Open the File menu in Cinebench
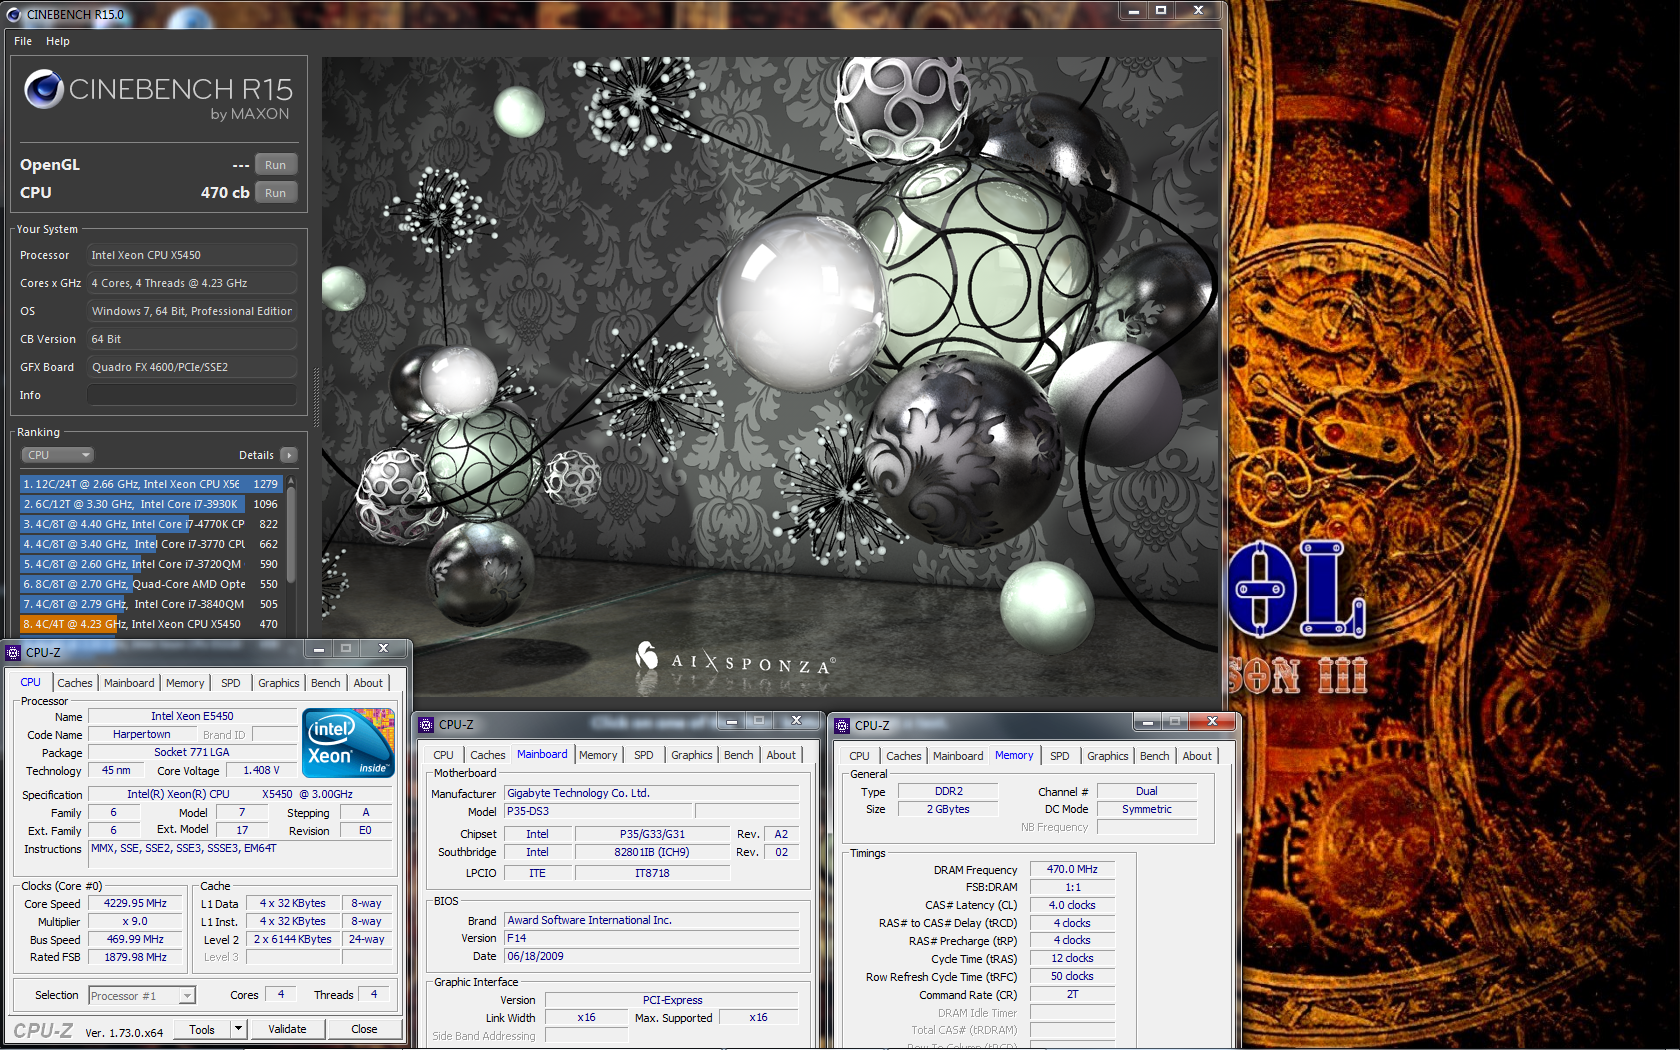This screenshot has height=1050, width=1680. (23, 41)
